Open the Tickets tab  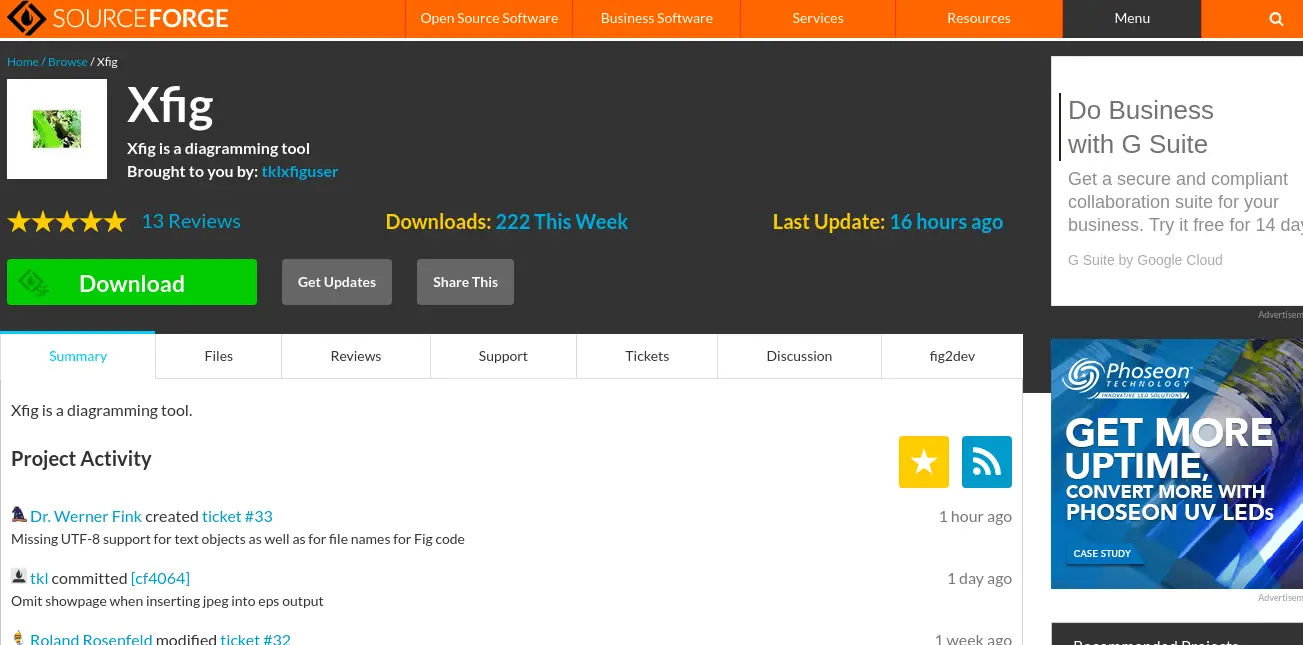[646, 356]
